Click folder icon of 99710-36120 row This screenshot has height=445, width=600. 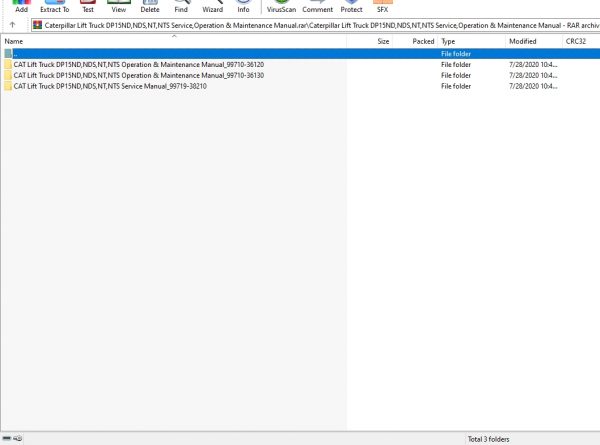8,65
